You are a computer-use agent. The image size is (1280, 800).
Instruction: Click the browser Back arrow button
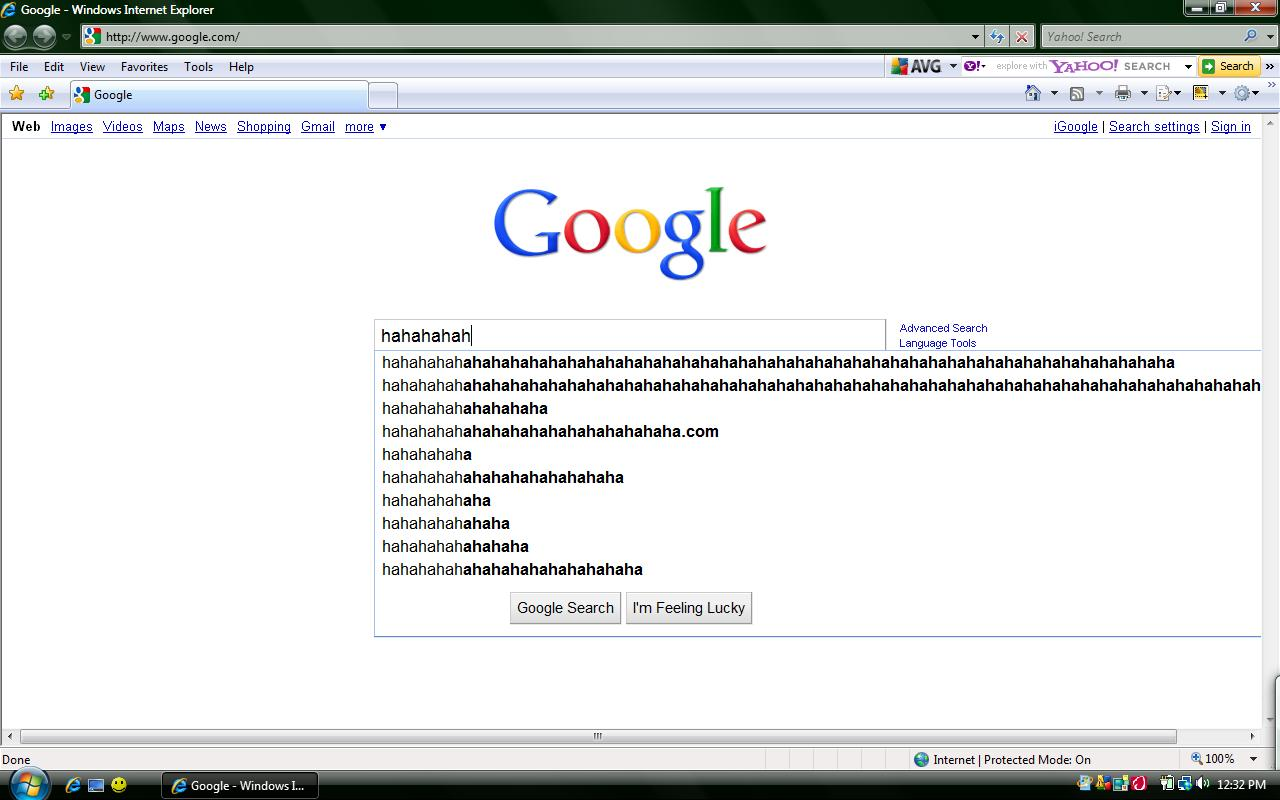click(x=16, y=37)
